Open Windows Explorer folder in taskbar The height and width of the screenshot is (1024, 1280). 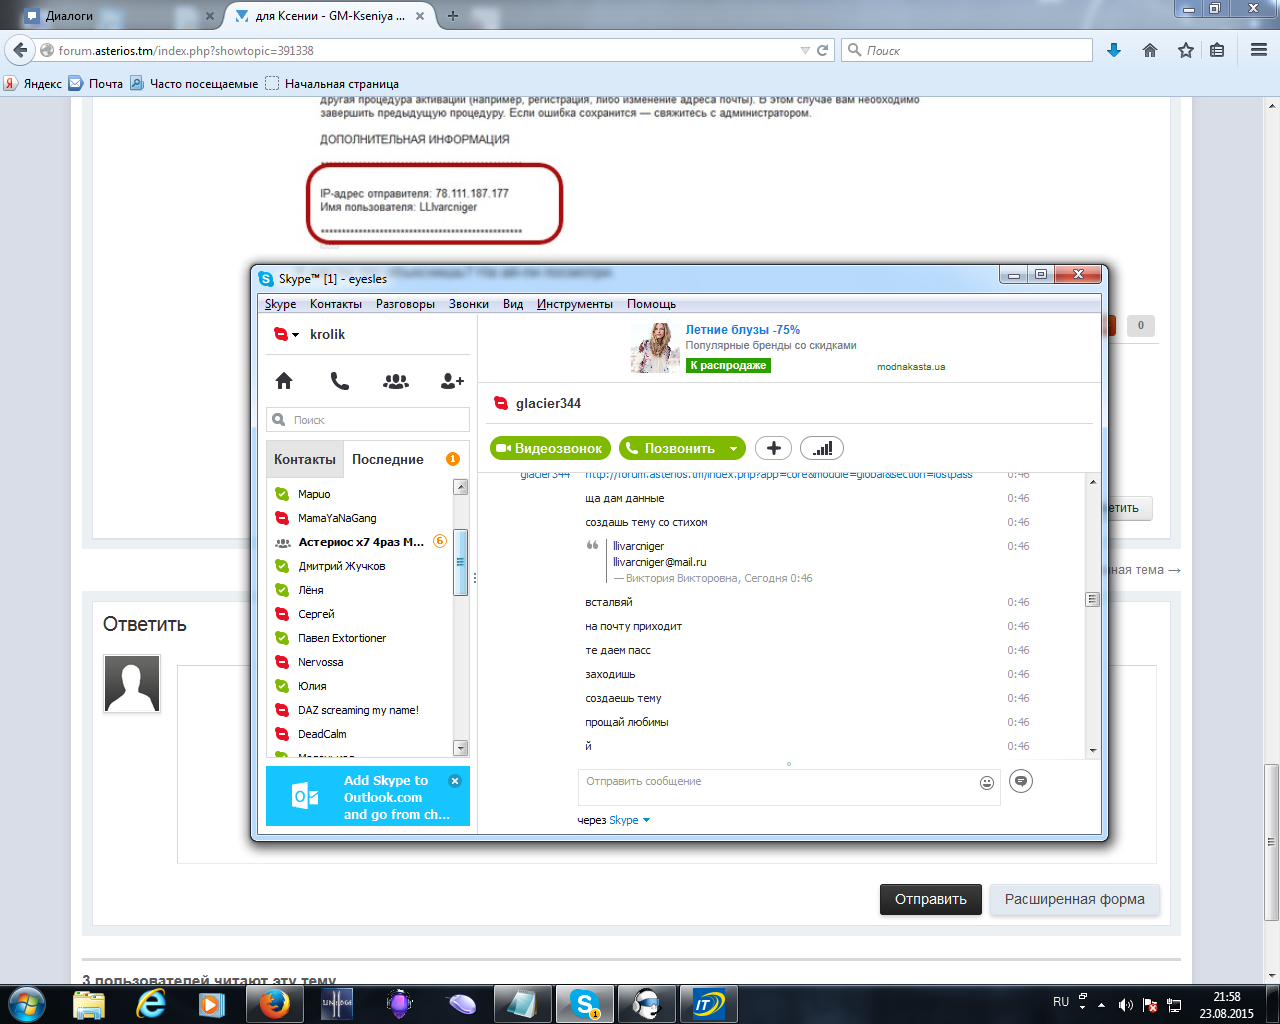tap(89, 1004)
